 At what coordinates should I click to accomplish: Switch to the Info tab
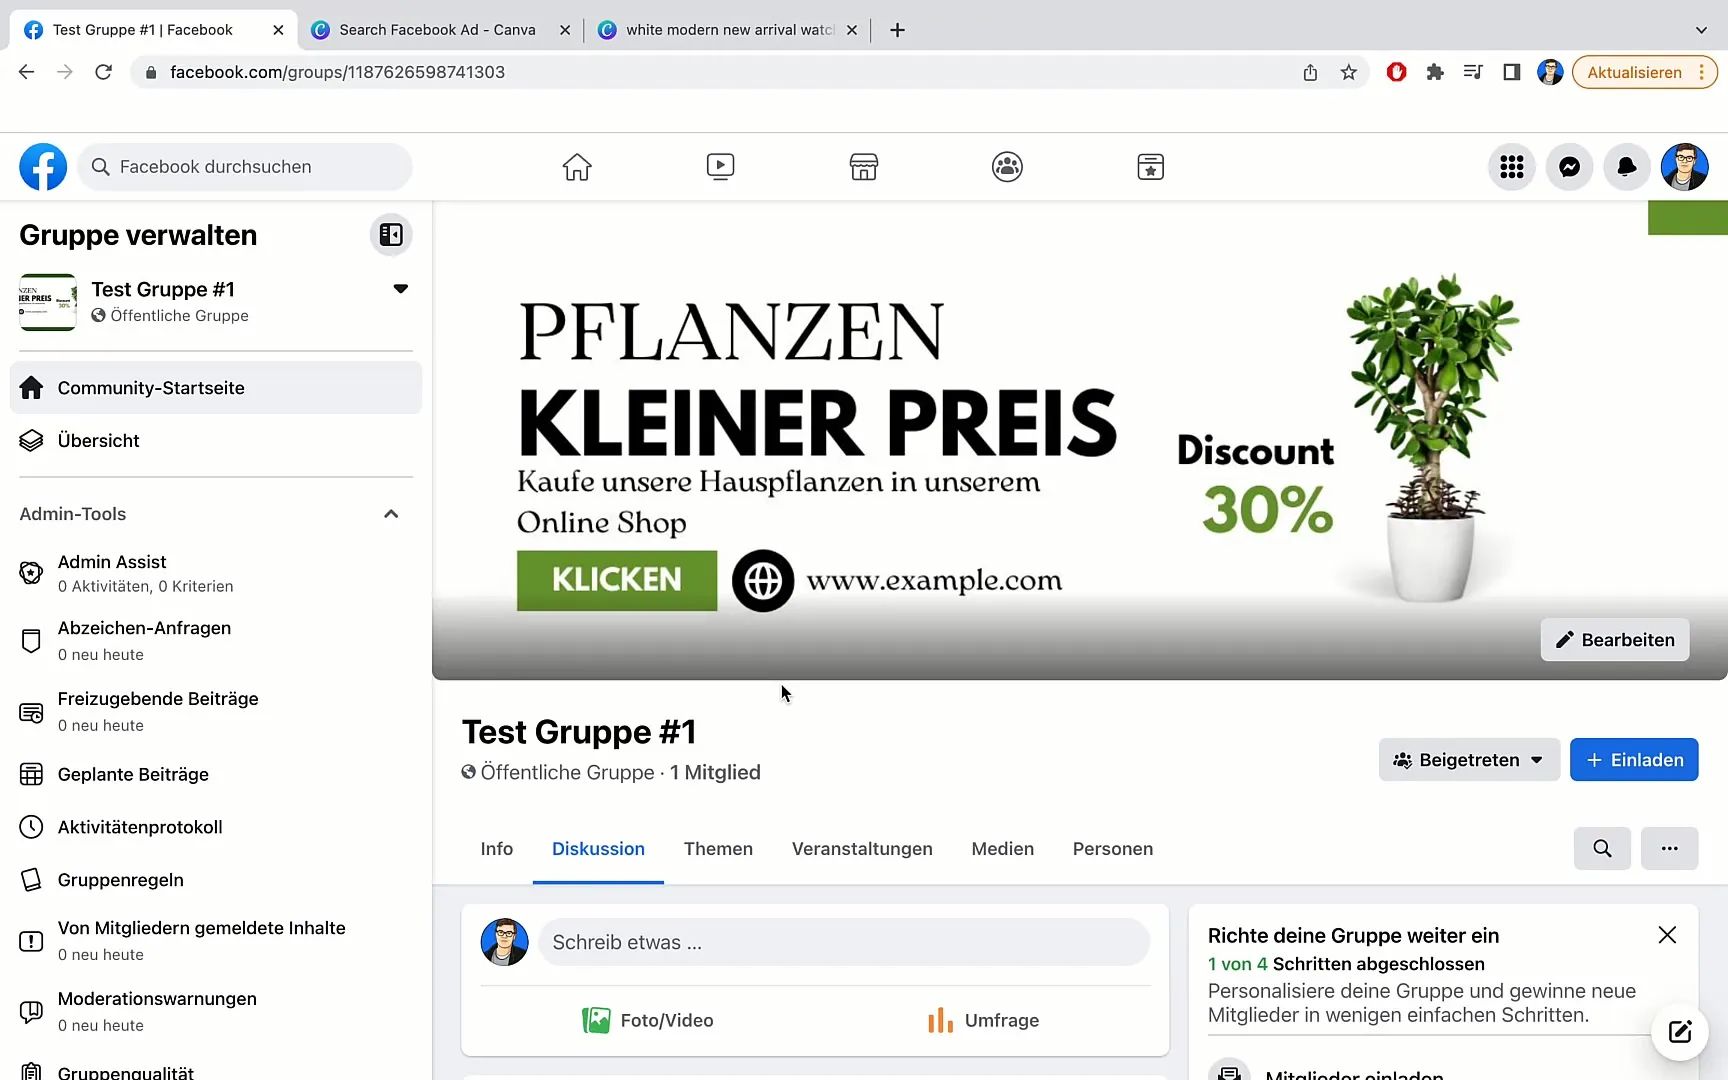pyautogui.click(x=496, y=849)
